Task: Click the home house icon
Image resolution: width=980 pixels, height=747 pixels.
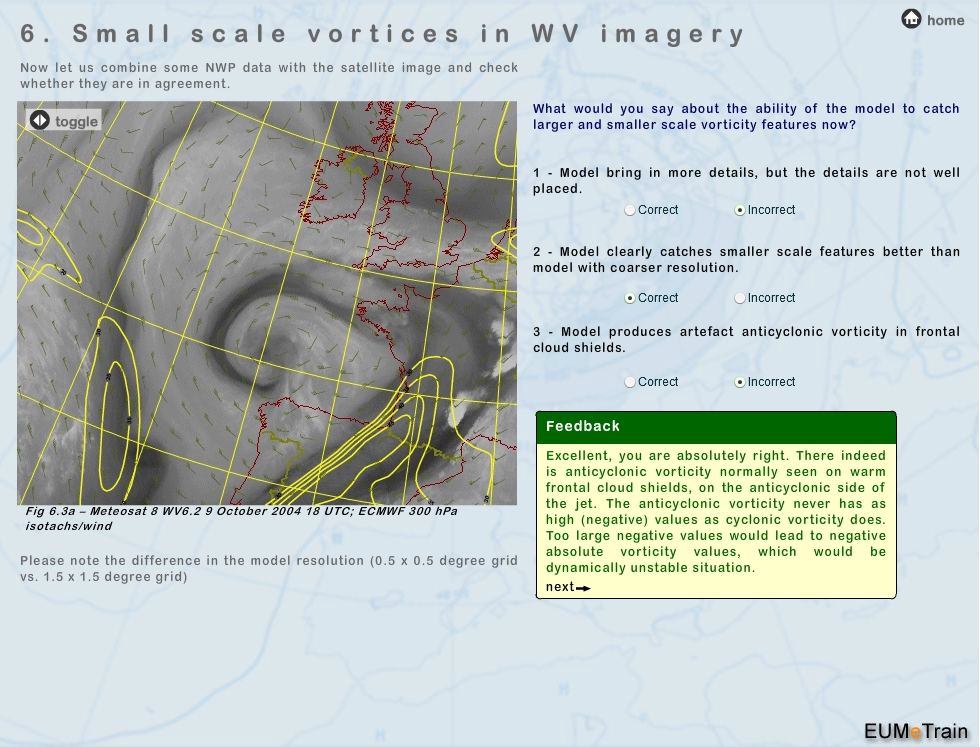Action: [911, 19]
